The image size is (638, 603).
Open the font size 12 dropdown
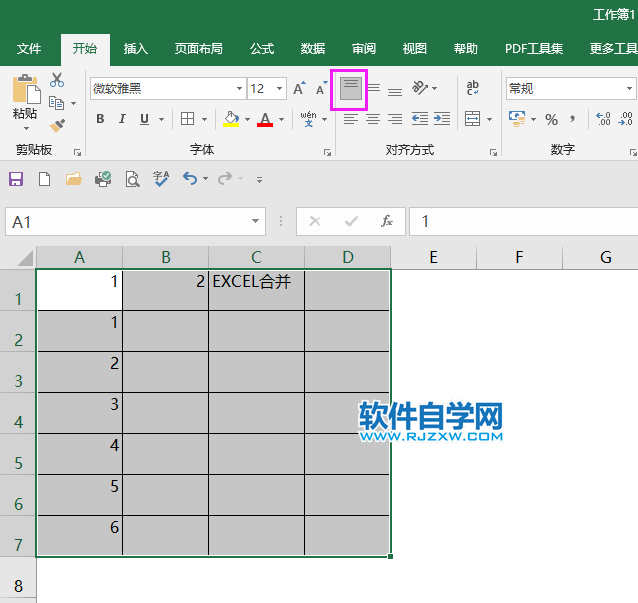tap(279, 88)
